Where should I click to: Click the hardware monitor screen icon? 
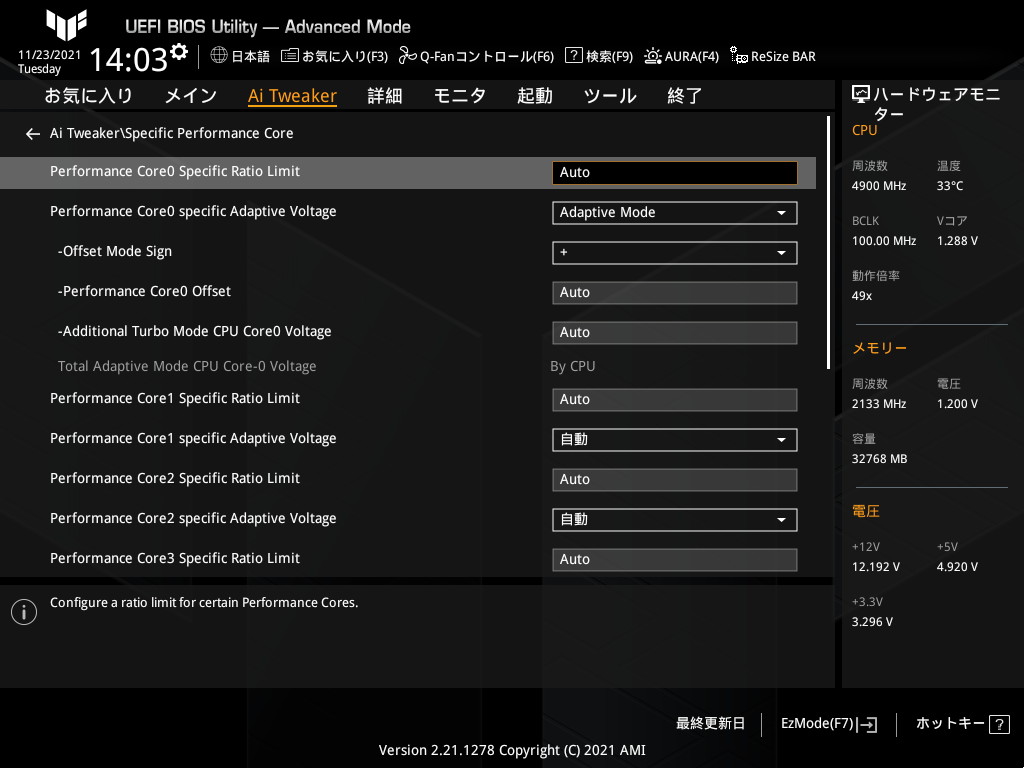point(861,95)
